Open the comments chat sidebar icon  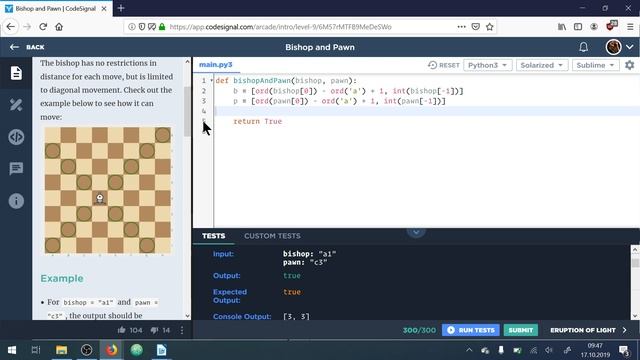(x=16, y=169)
